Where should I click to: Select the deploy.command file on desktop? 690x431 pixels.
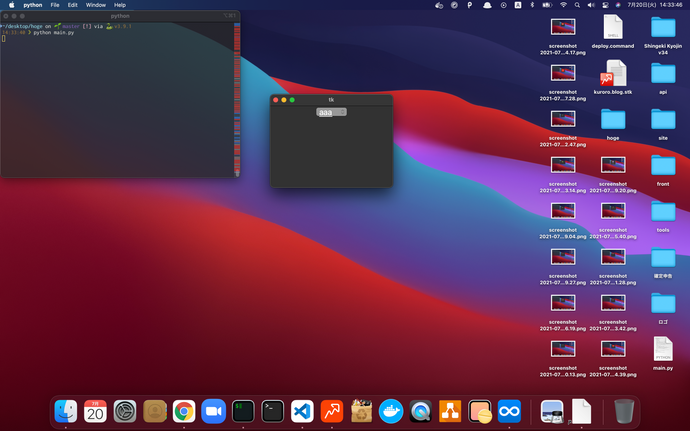tap(613, 27)
